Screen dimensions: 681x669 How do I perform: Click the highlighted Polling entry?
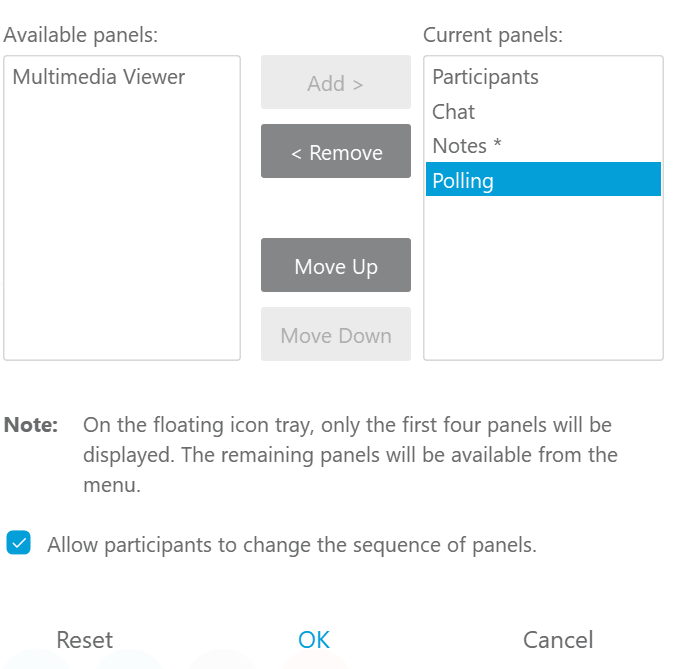(543, 180)
